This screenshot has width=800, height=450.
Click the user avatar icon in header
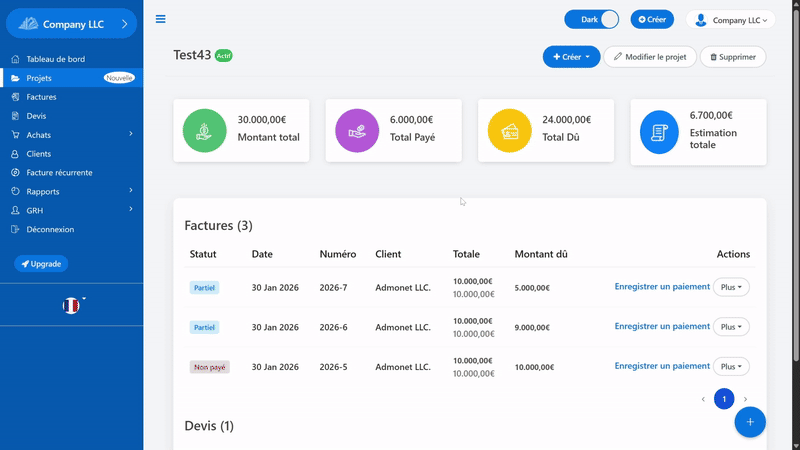700,20
